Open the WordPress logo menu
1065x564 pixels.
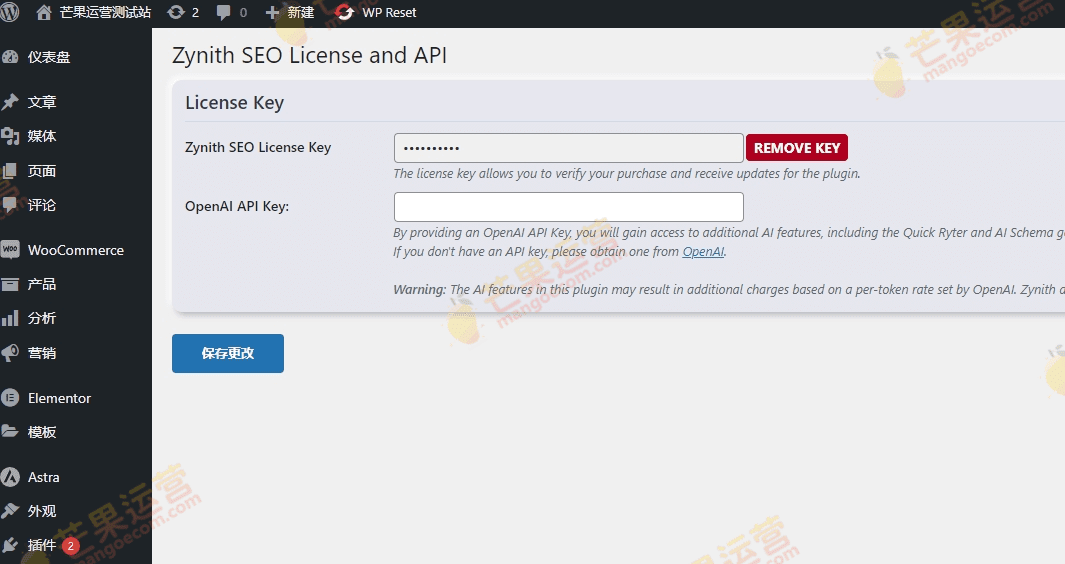tap(10, 12)
